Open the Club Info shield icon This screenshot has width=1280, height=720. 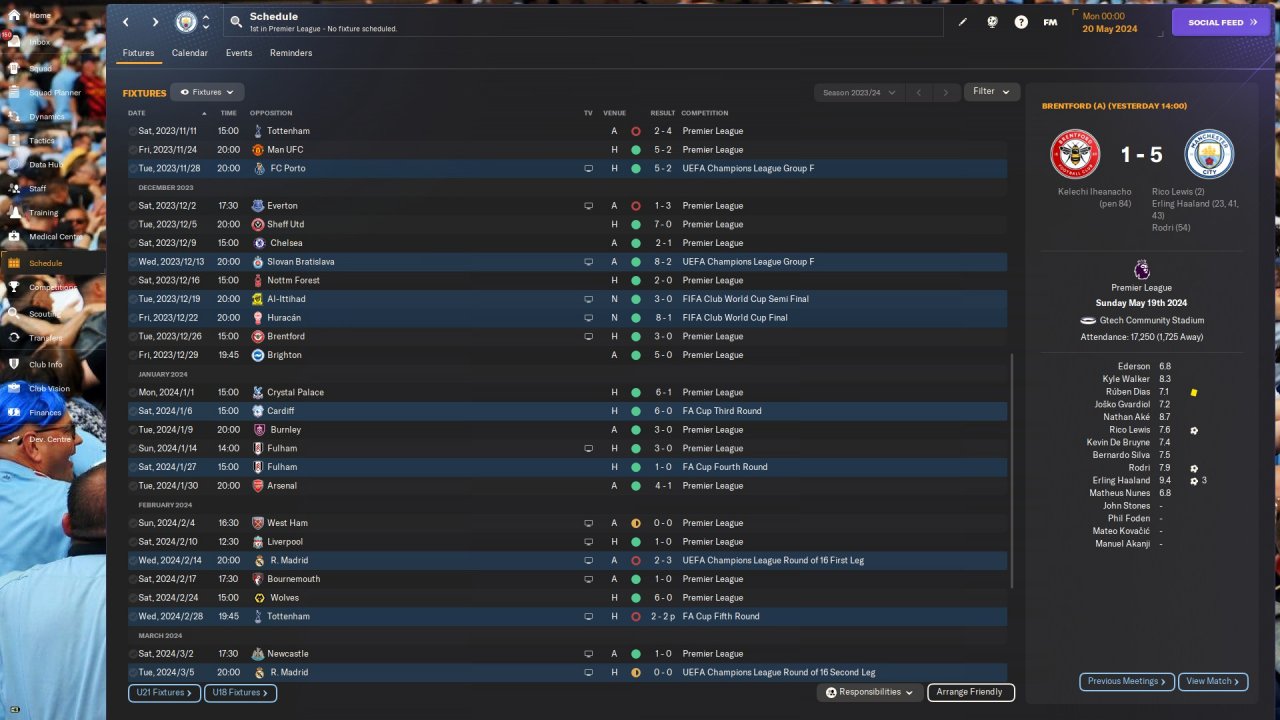click(14, 364)
